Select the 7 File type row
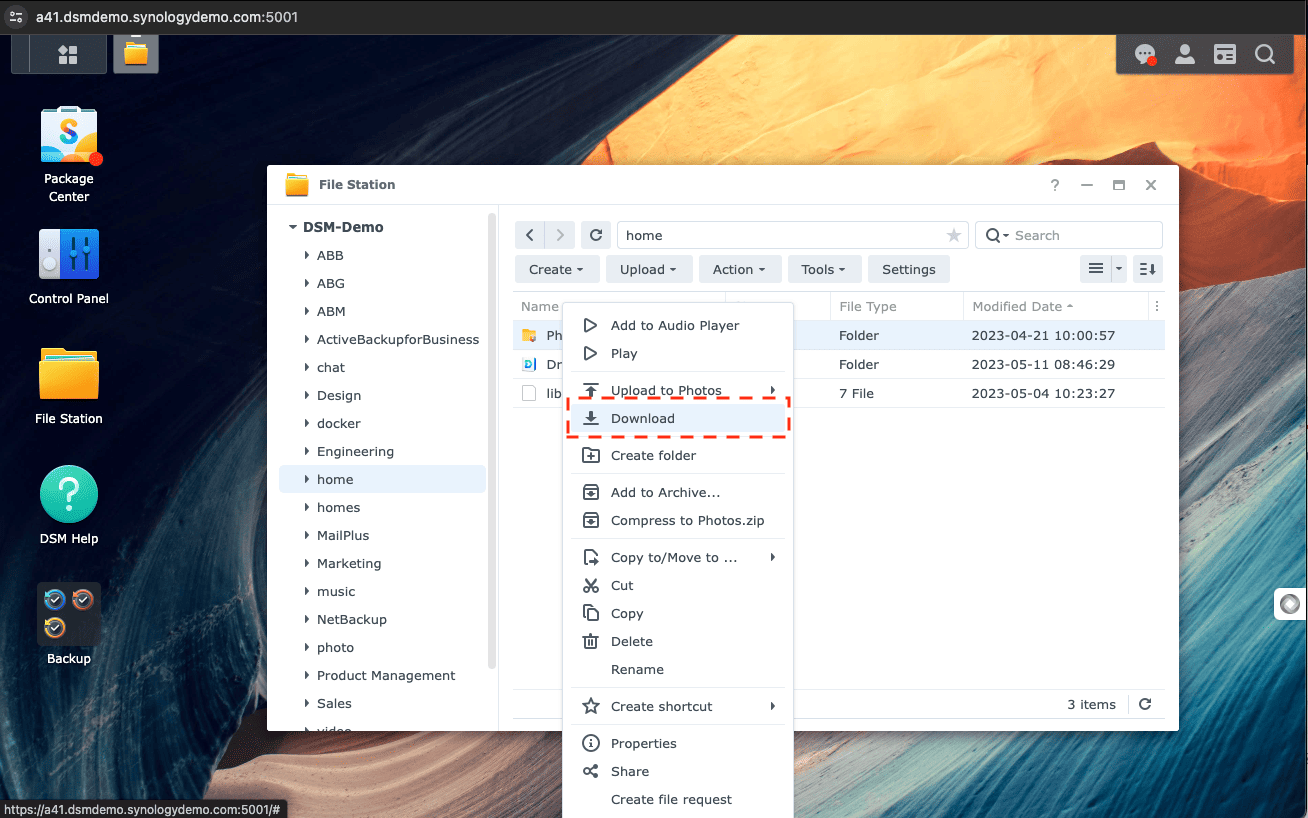The image size is (1308, 818). click(839, 393)
